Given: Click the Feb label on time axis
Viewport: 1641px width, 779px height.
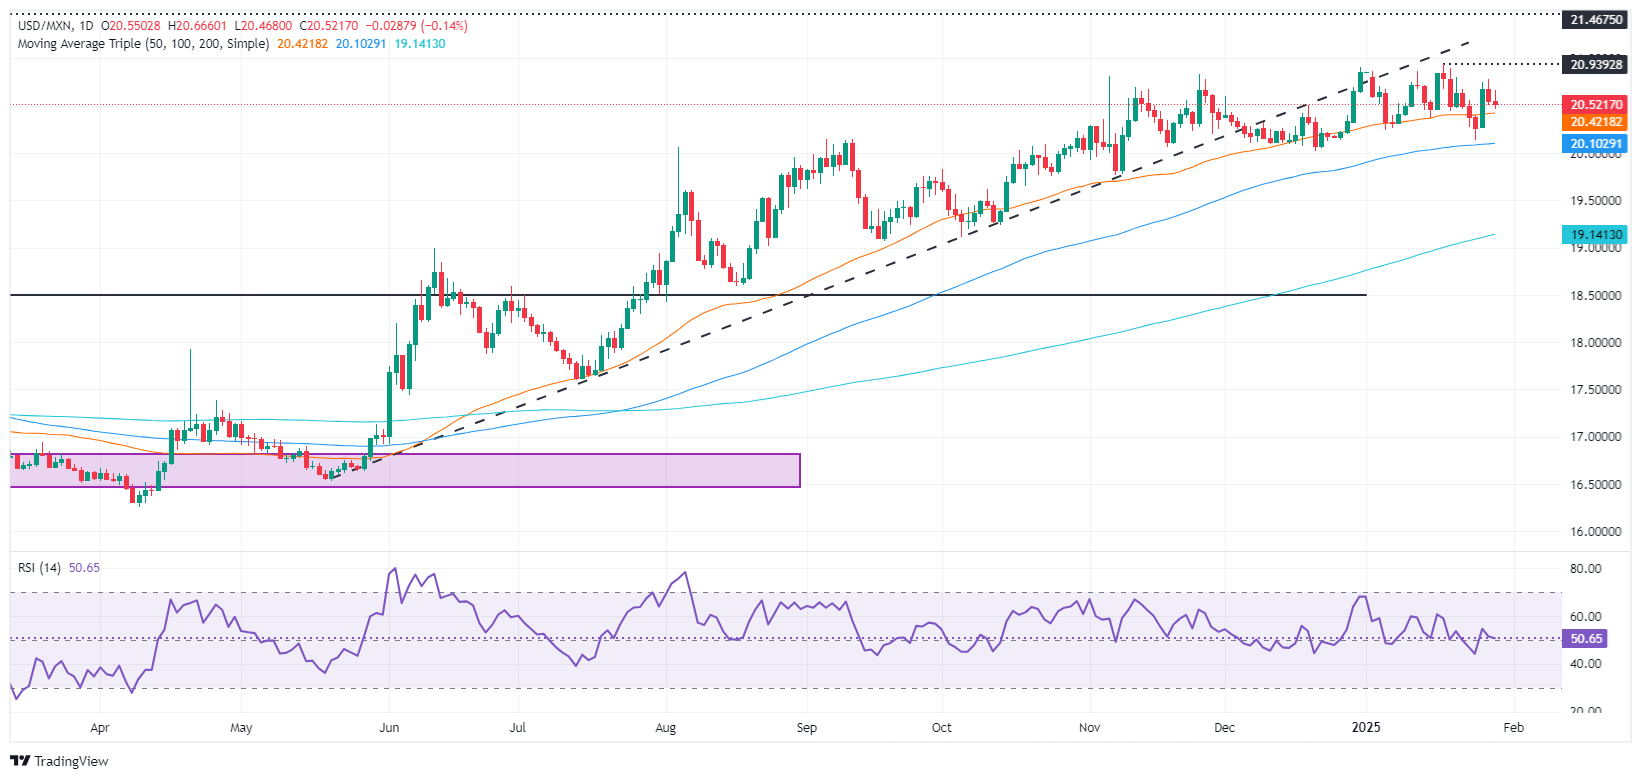Looking at the screenshot, I should coord(1513,728).
